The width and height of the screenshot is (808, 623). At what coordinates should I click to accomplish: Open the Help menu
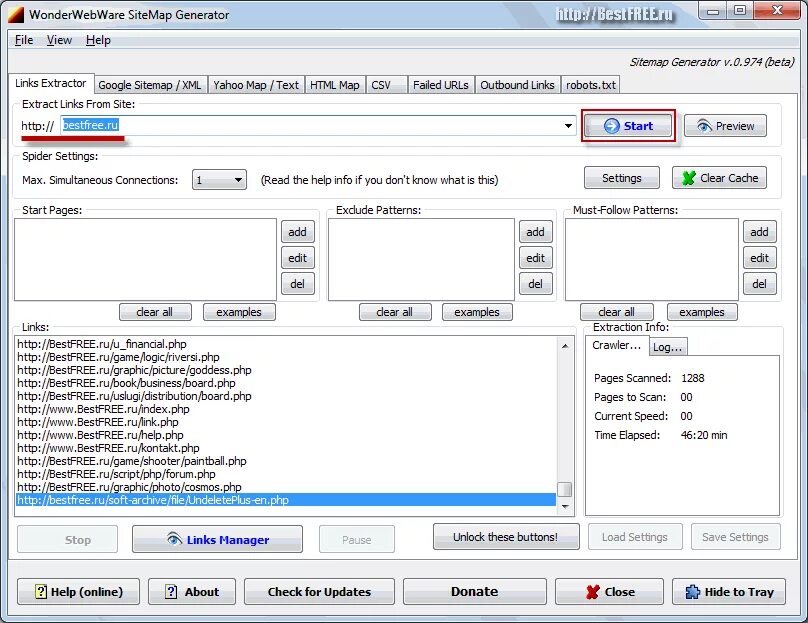98,40
